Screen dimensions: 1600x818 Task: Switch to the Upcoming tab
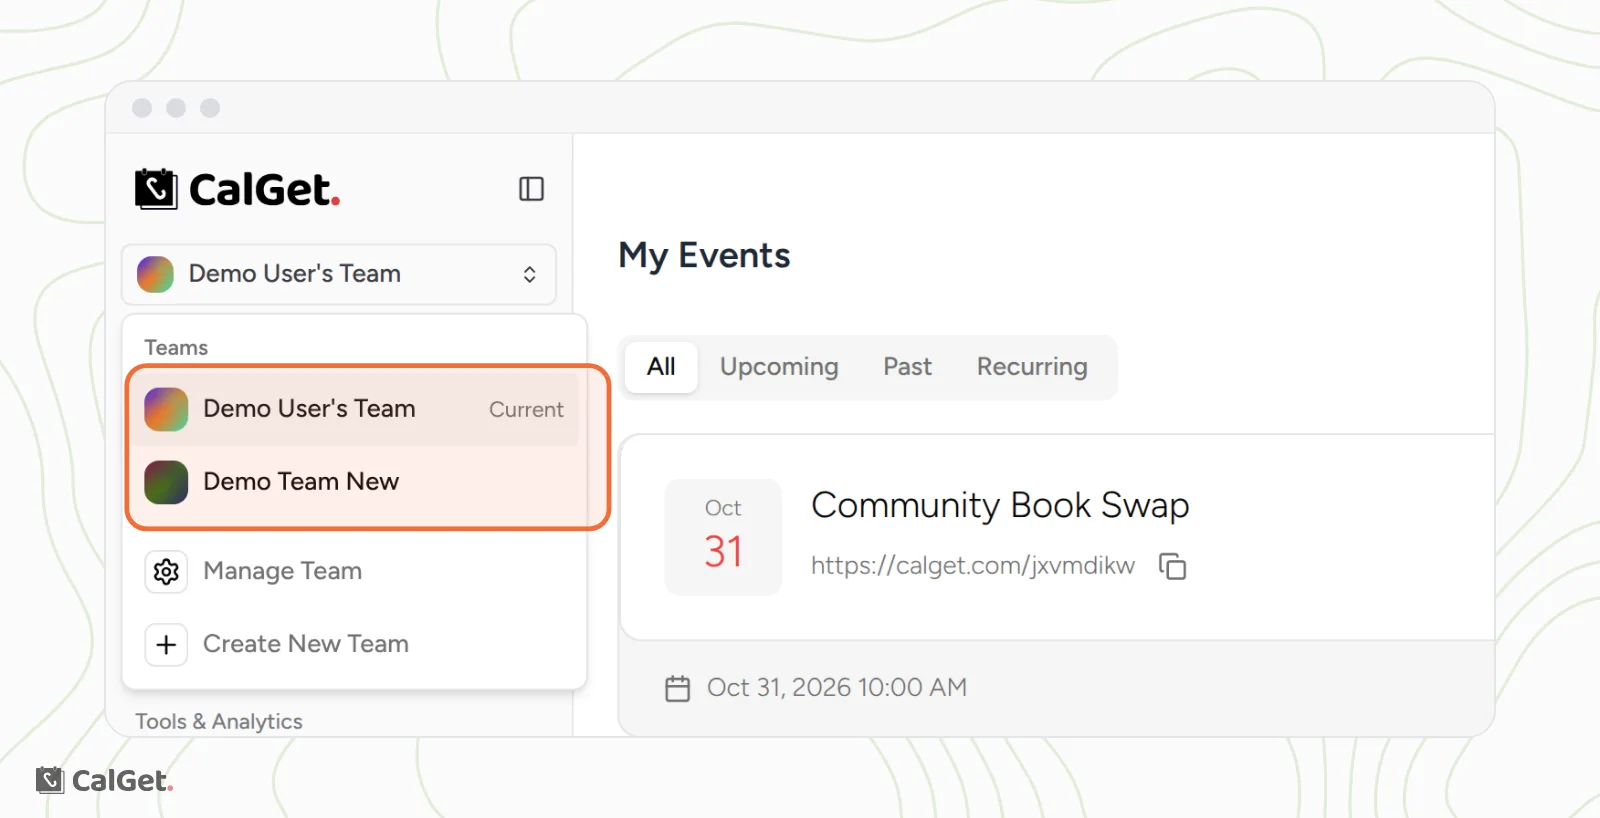pos(779,367)
